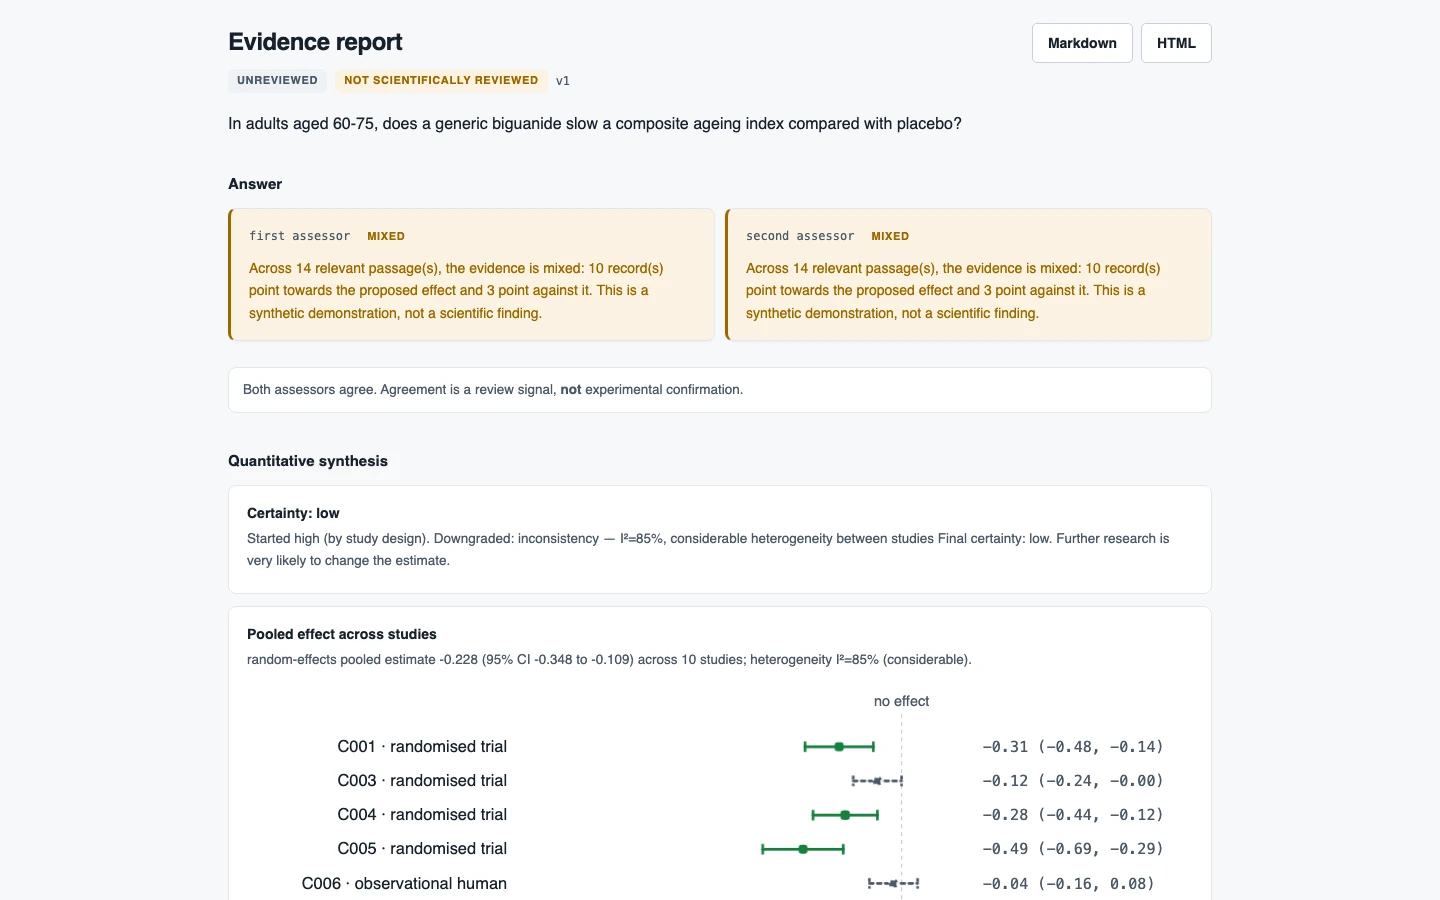The image size is (1440, 900).
Task: Click the "Answer" section heading
Action: tap(255, 184)
